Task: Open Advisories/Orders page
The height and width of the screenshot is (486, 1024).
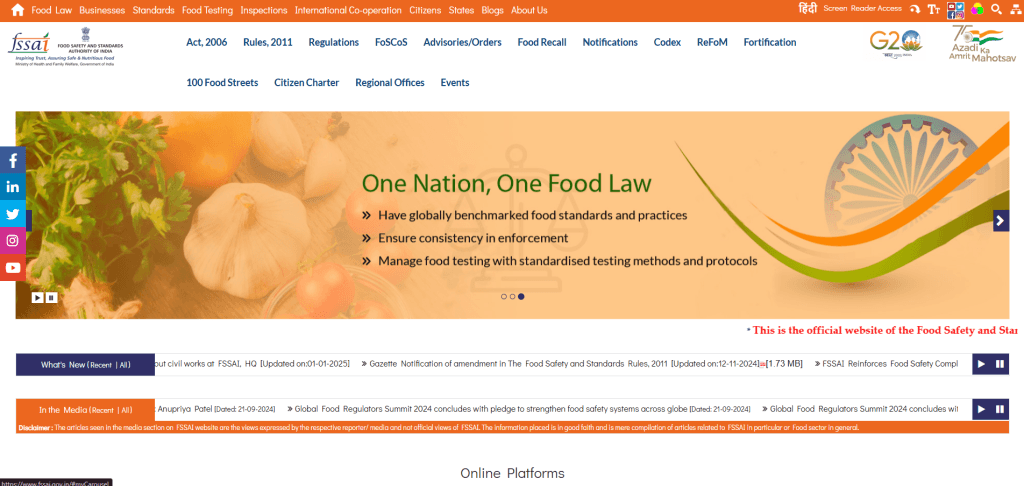Action: coord(462,42)
